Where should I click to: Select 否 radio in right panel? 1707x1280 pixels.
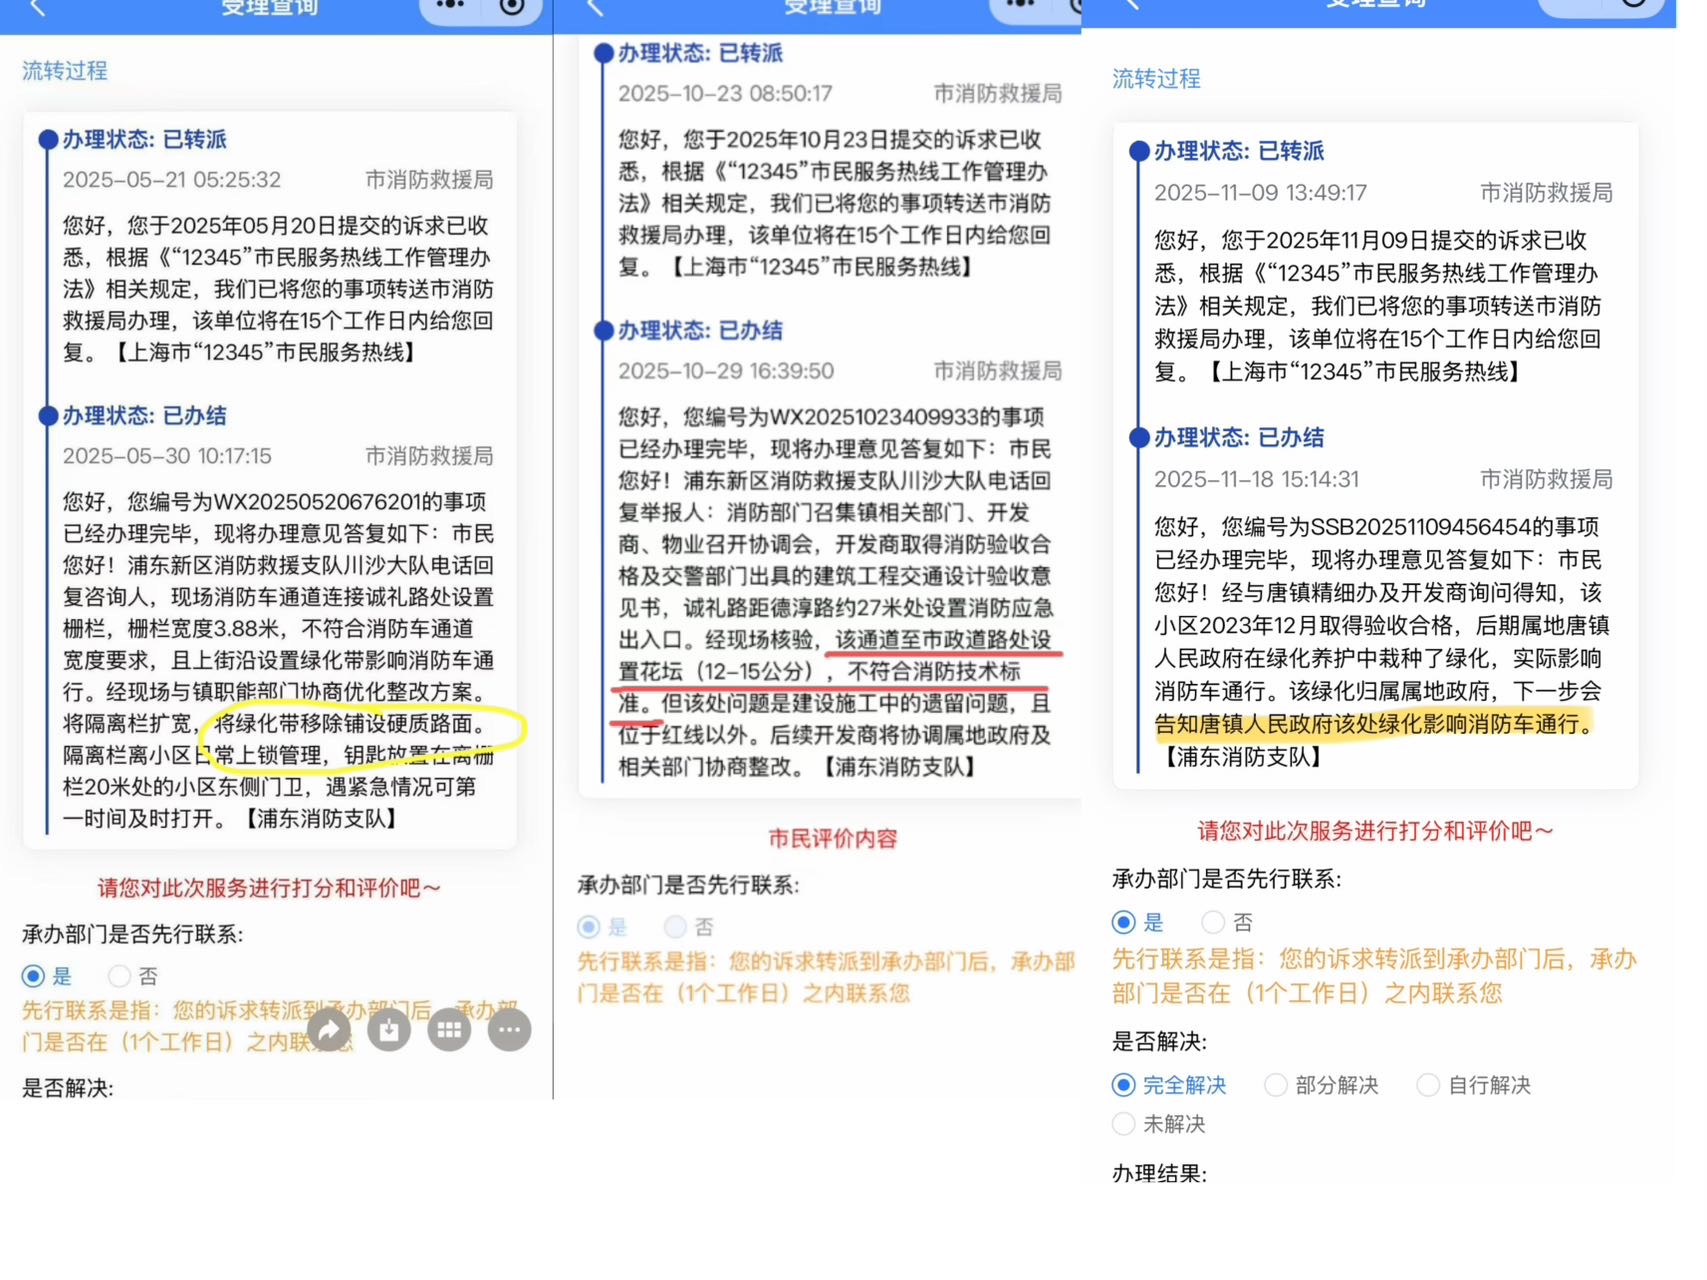point(1213,922)
